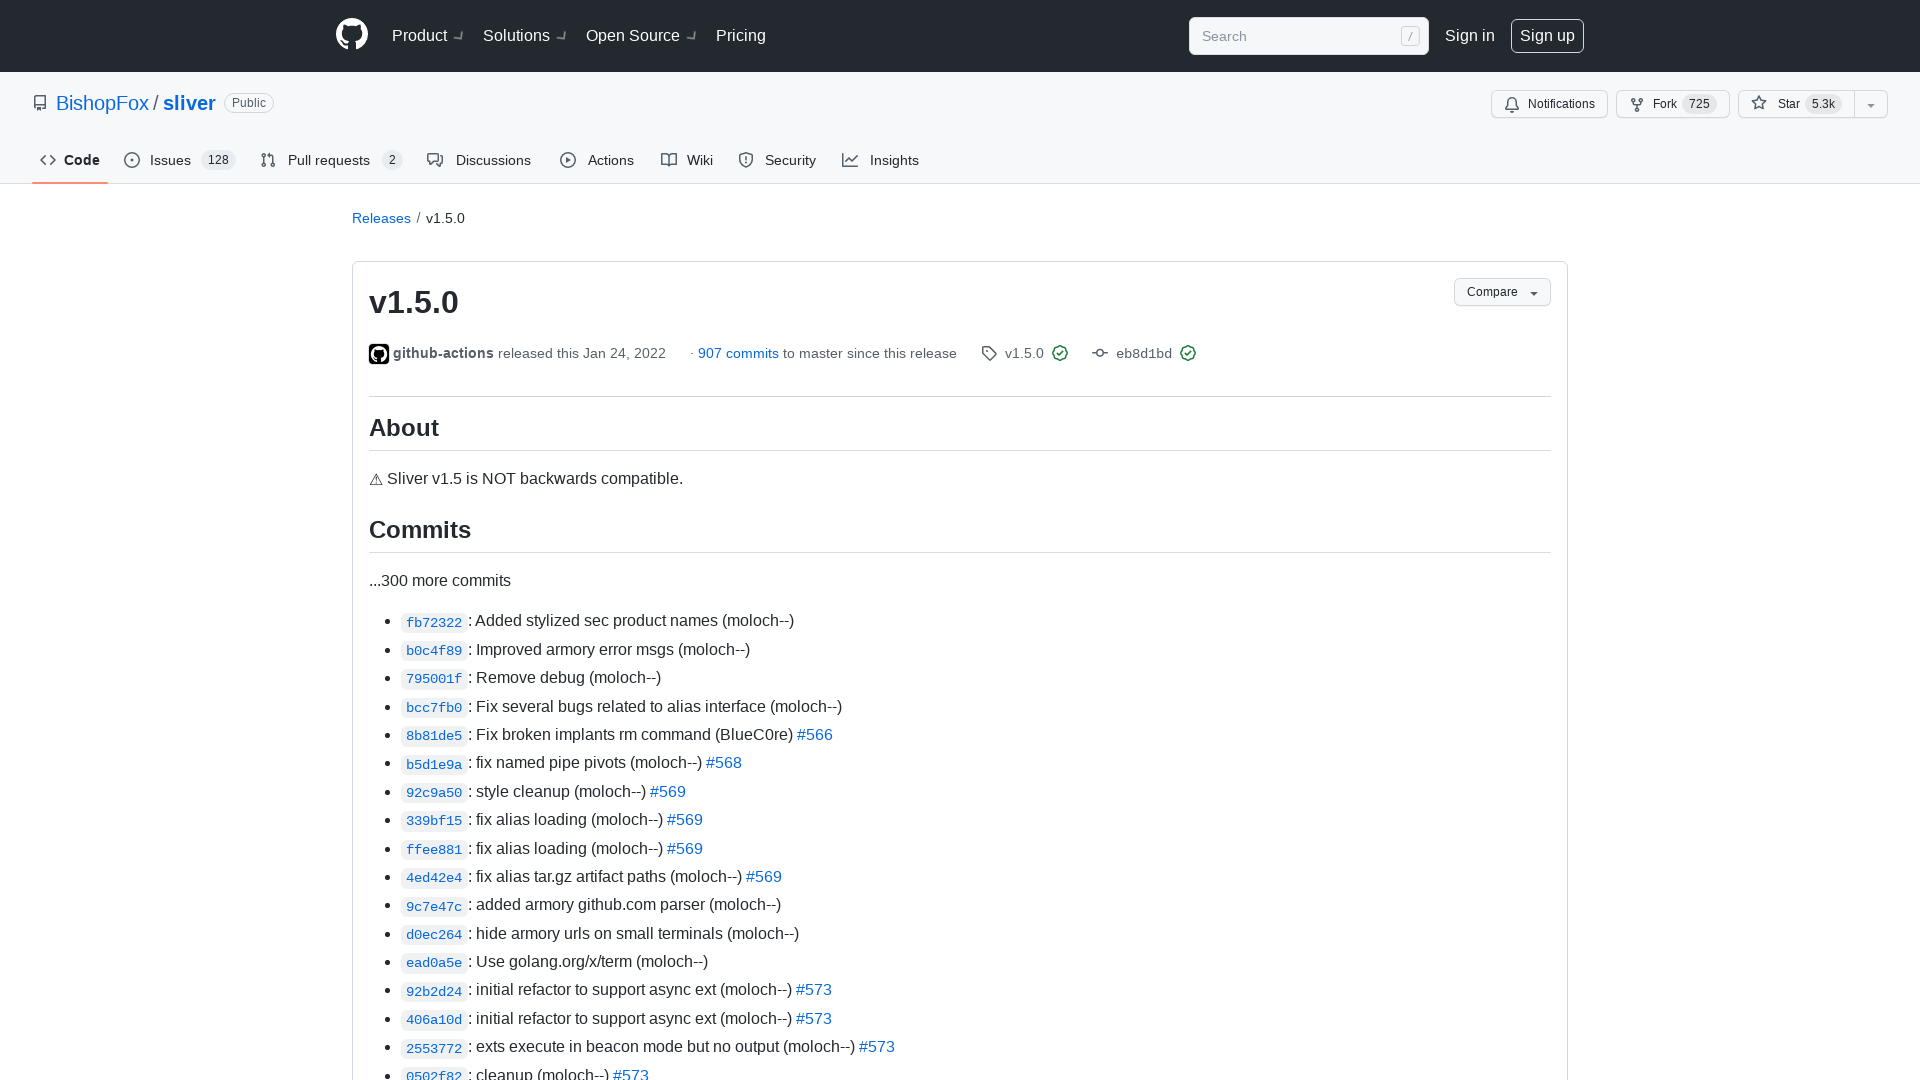Click the slash shortcut icon in search
This screenshot has width=1920, height=1080.
tap(1410, 36)
